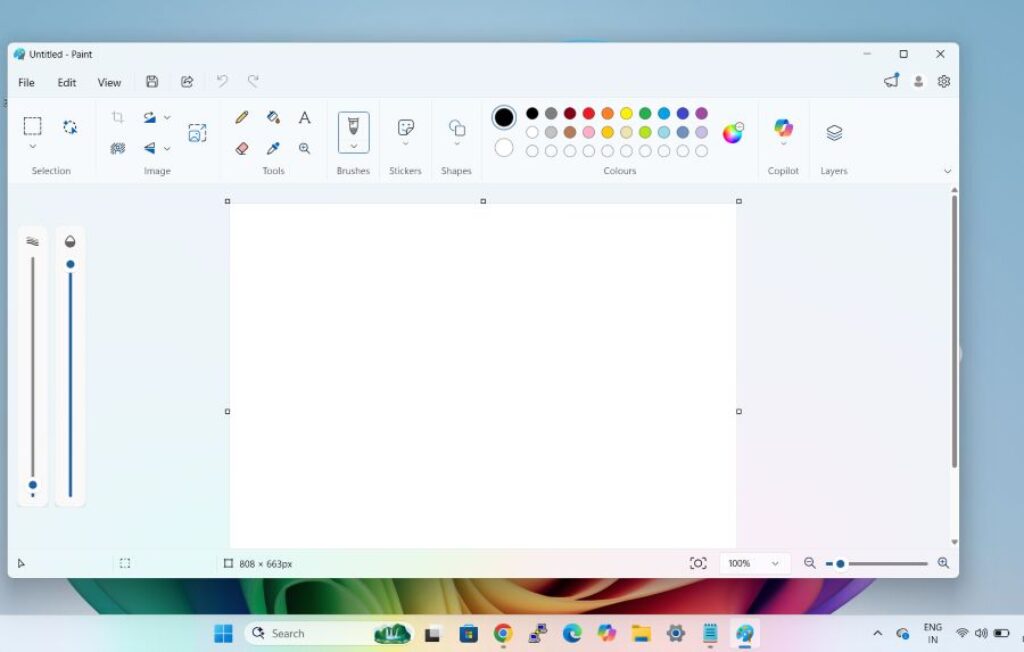Viewport: 1024px width, 652px height.
Task: Click the zoom slider in status bar
Action: pyautogui.click(x=876, y=563)
